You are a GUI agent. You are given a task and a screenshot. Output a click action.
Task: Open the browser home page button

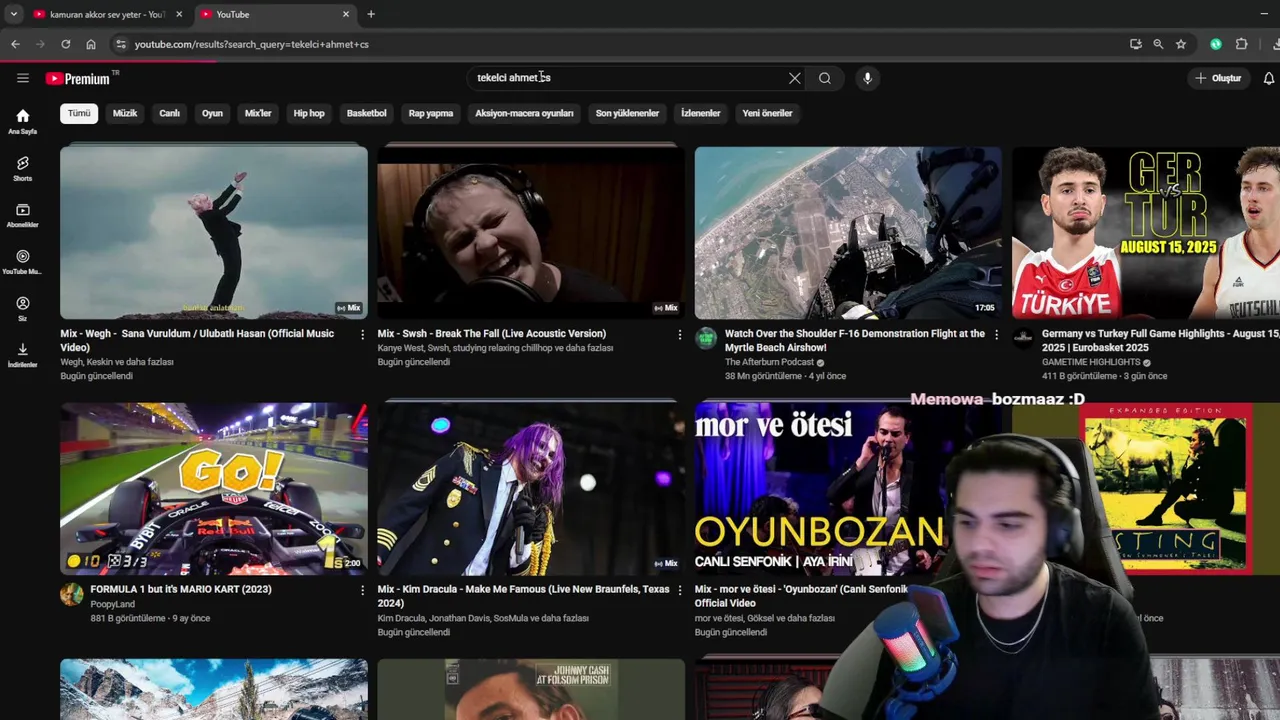coord(91,44)
